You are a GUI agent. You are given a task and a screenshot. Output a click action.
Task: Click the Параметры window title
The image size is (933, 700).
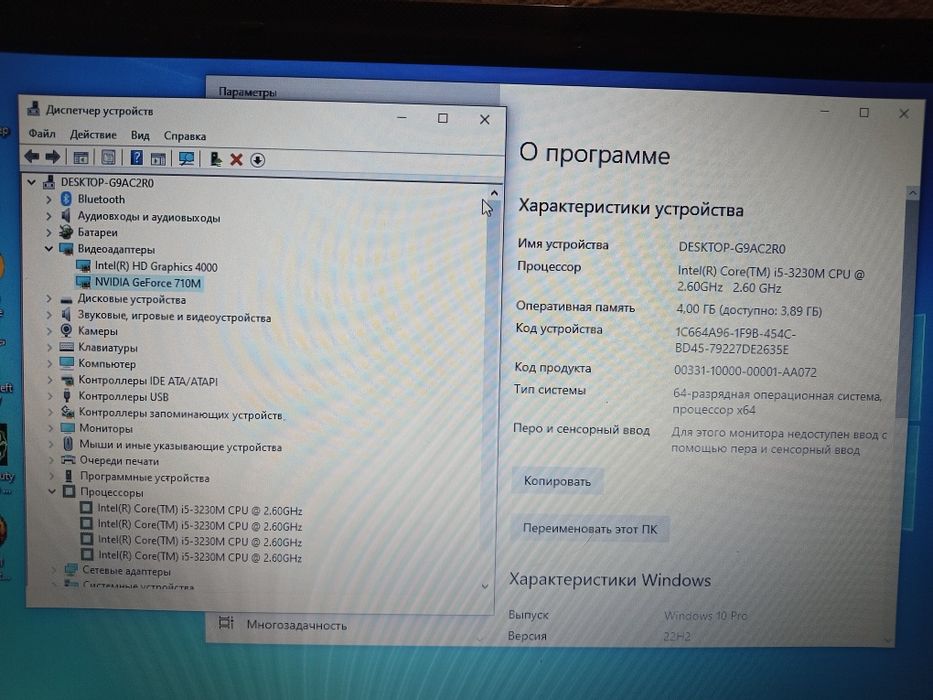tap(248, 92)
